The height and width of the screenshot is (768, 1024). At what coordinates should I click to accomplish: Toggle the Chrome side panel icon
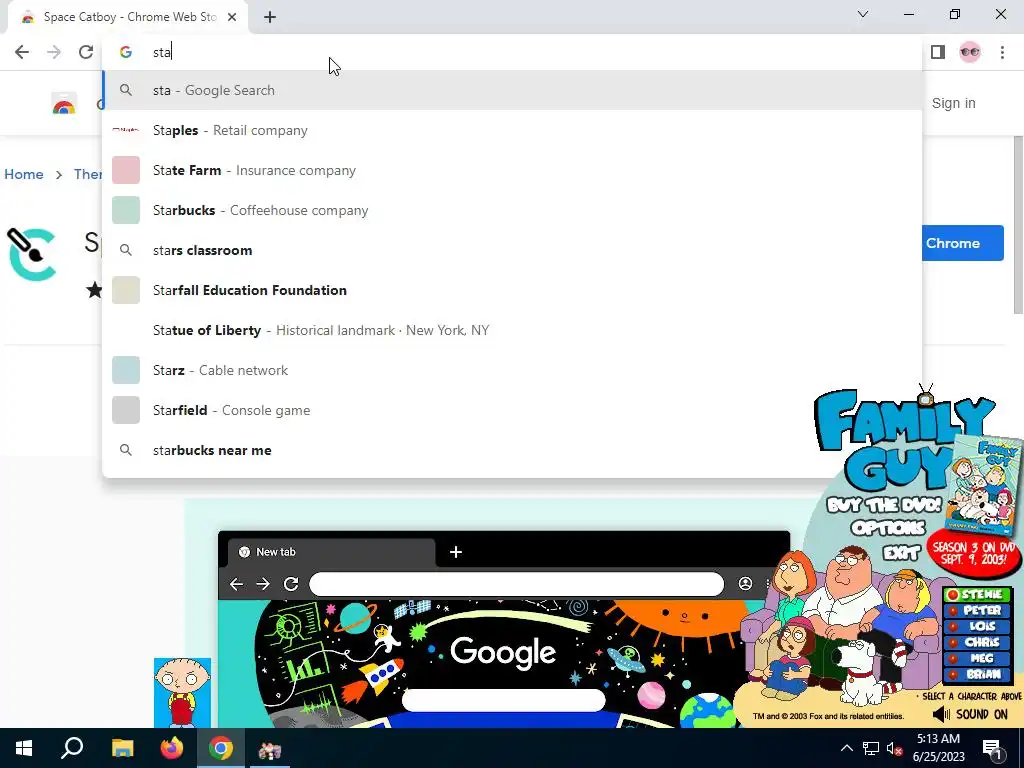[x=938, y=52]
